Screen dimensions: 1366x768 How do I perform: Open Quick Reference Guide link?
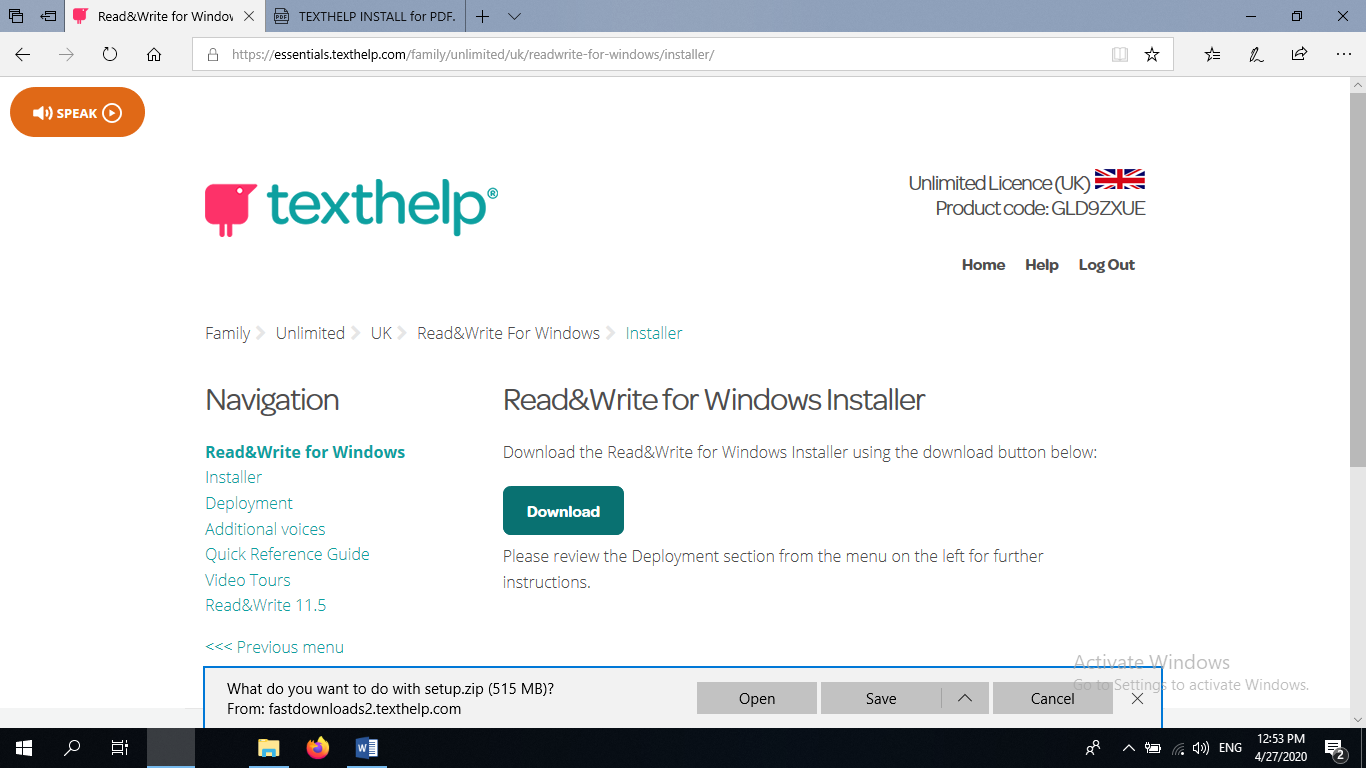click(x=287, y=554)
